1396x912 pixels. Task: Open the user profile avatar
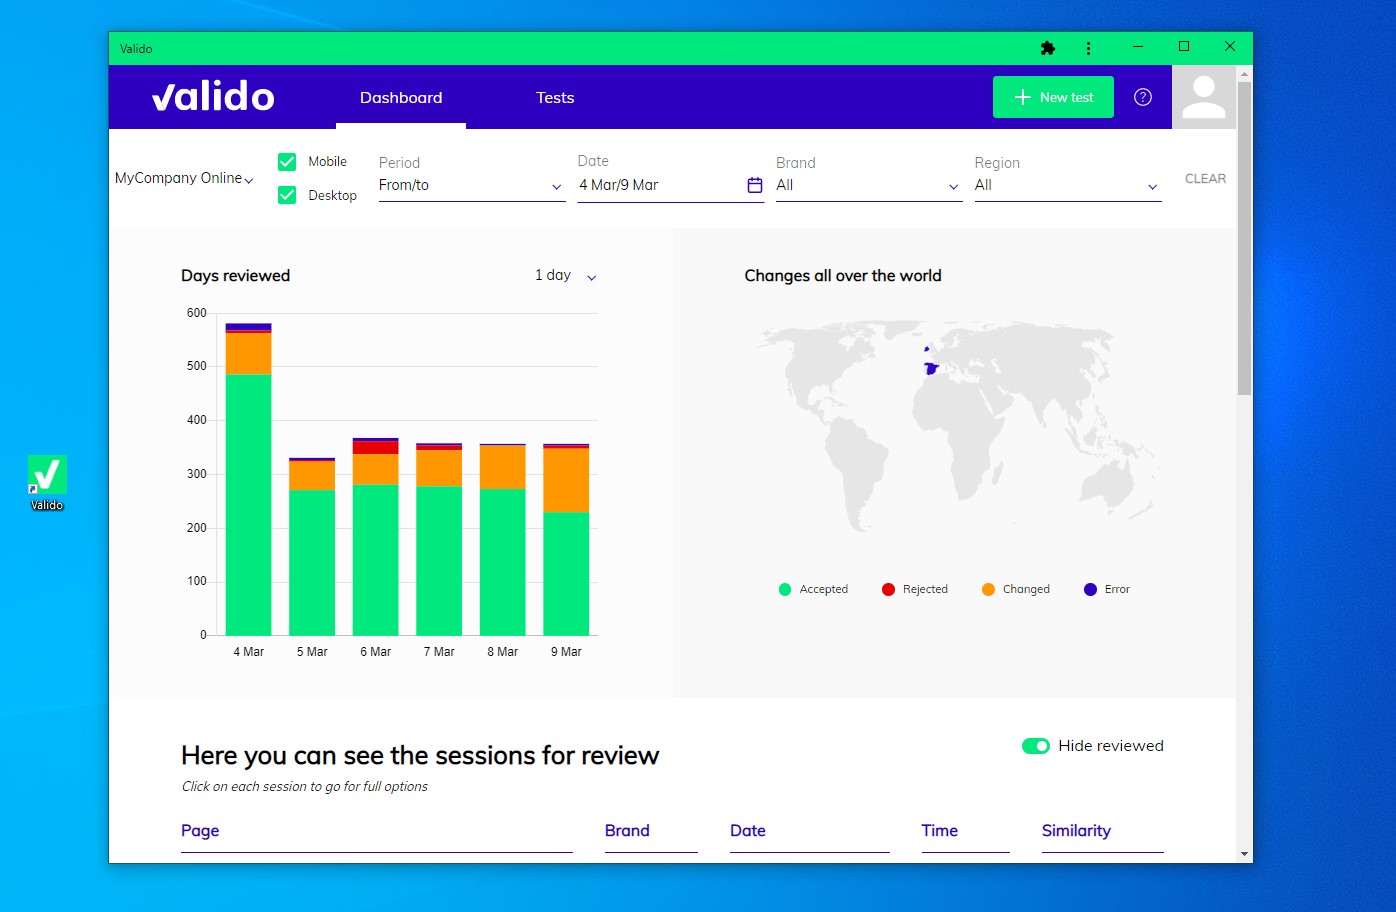coord(1204,97)
